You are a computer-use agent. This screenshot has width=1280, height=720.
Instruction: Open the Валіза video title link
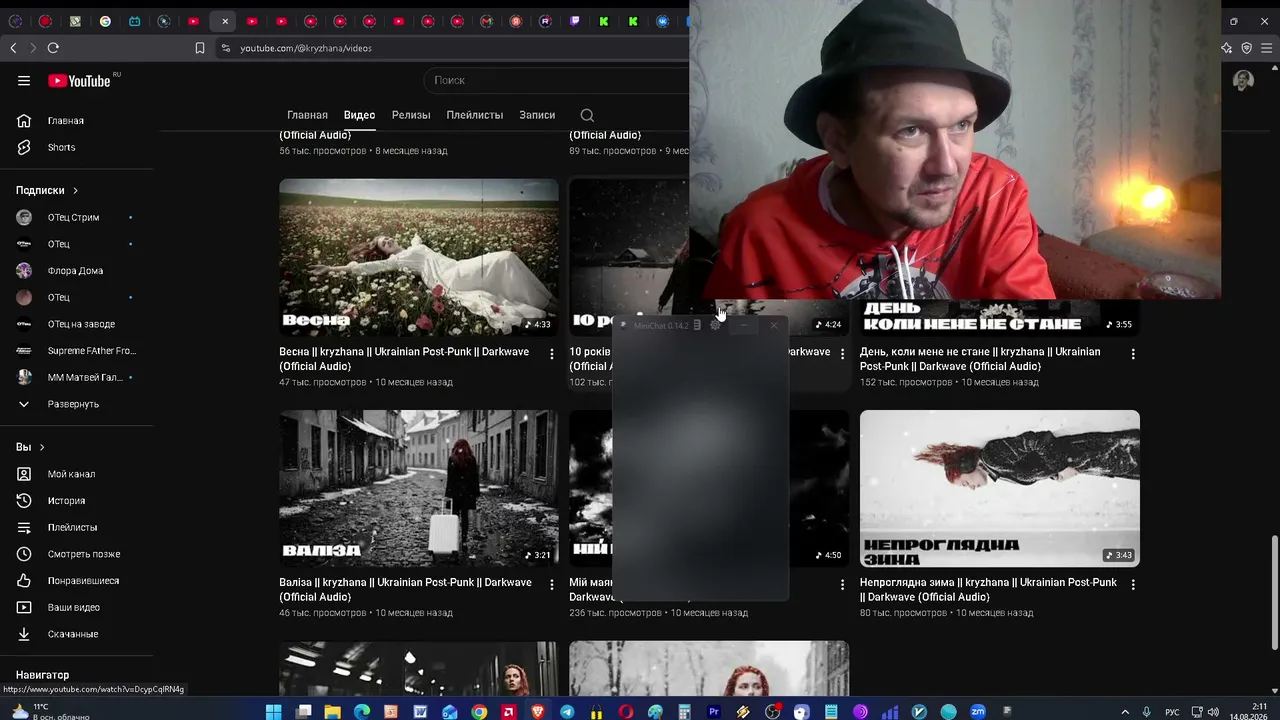(405, 590)
